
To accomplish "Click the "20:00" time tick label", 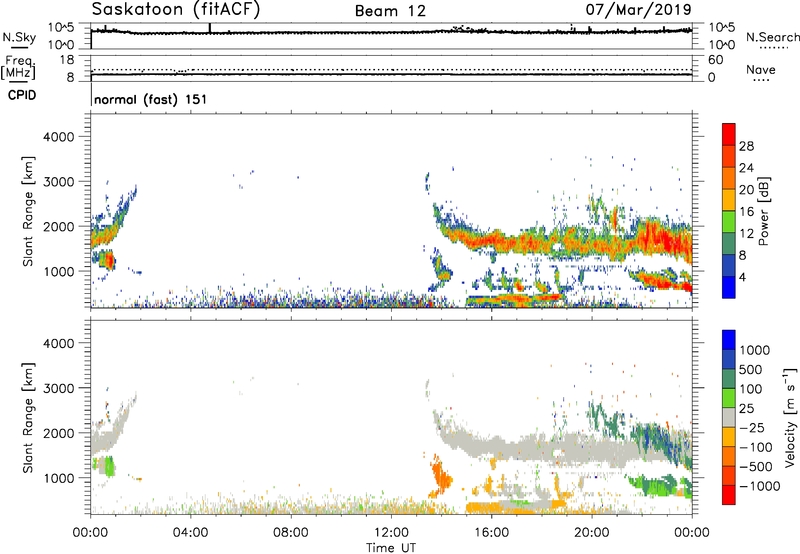I will [591, 533].
